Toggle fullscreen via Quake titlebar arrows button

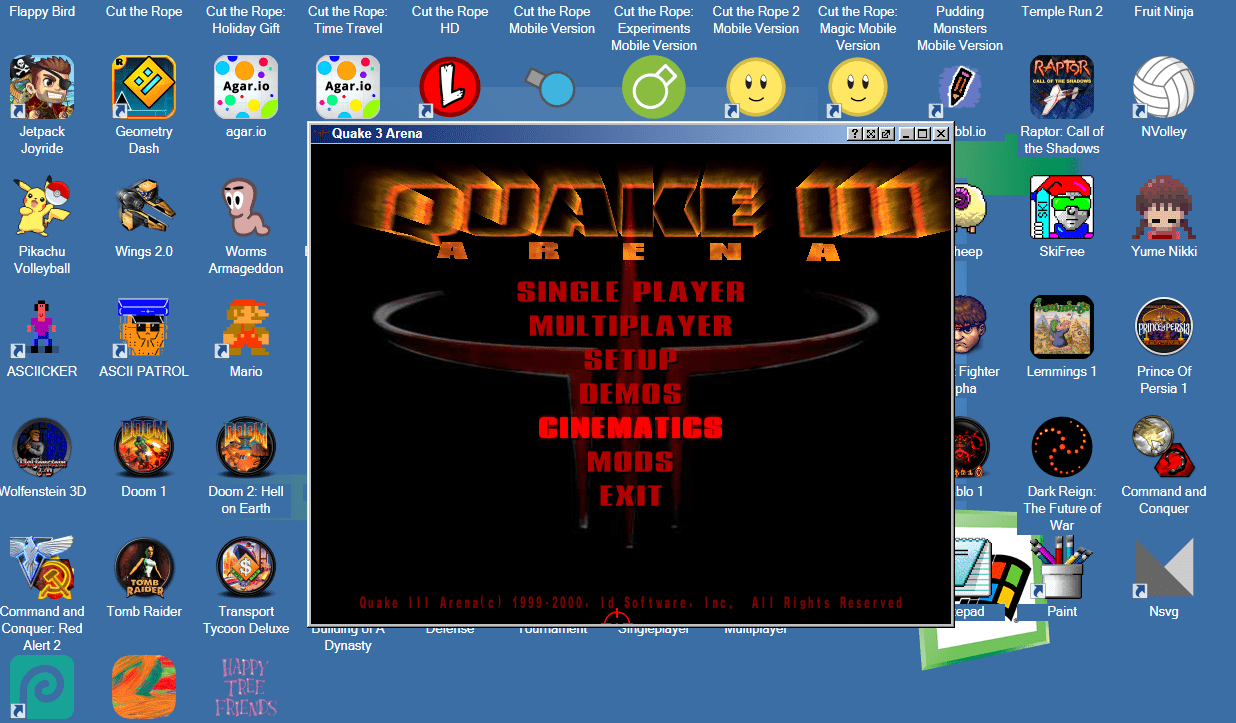click(870, 133)
